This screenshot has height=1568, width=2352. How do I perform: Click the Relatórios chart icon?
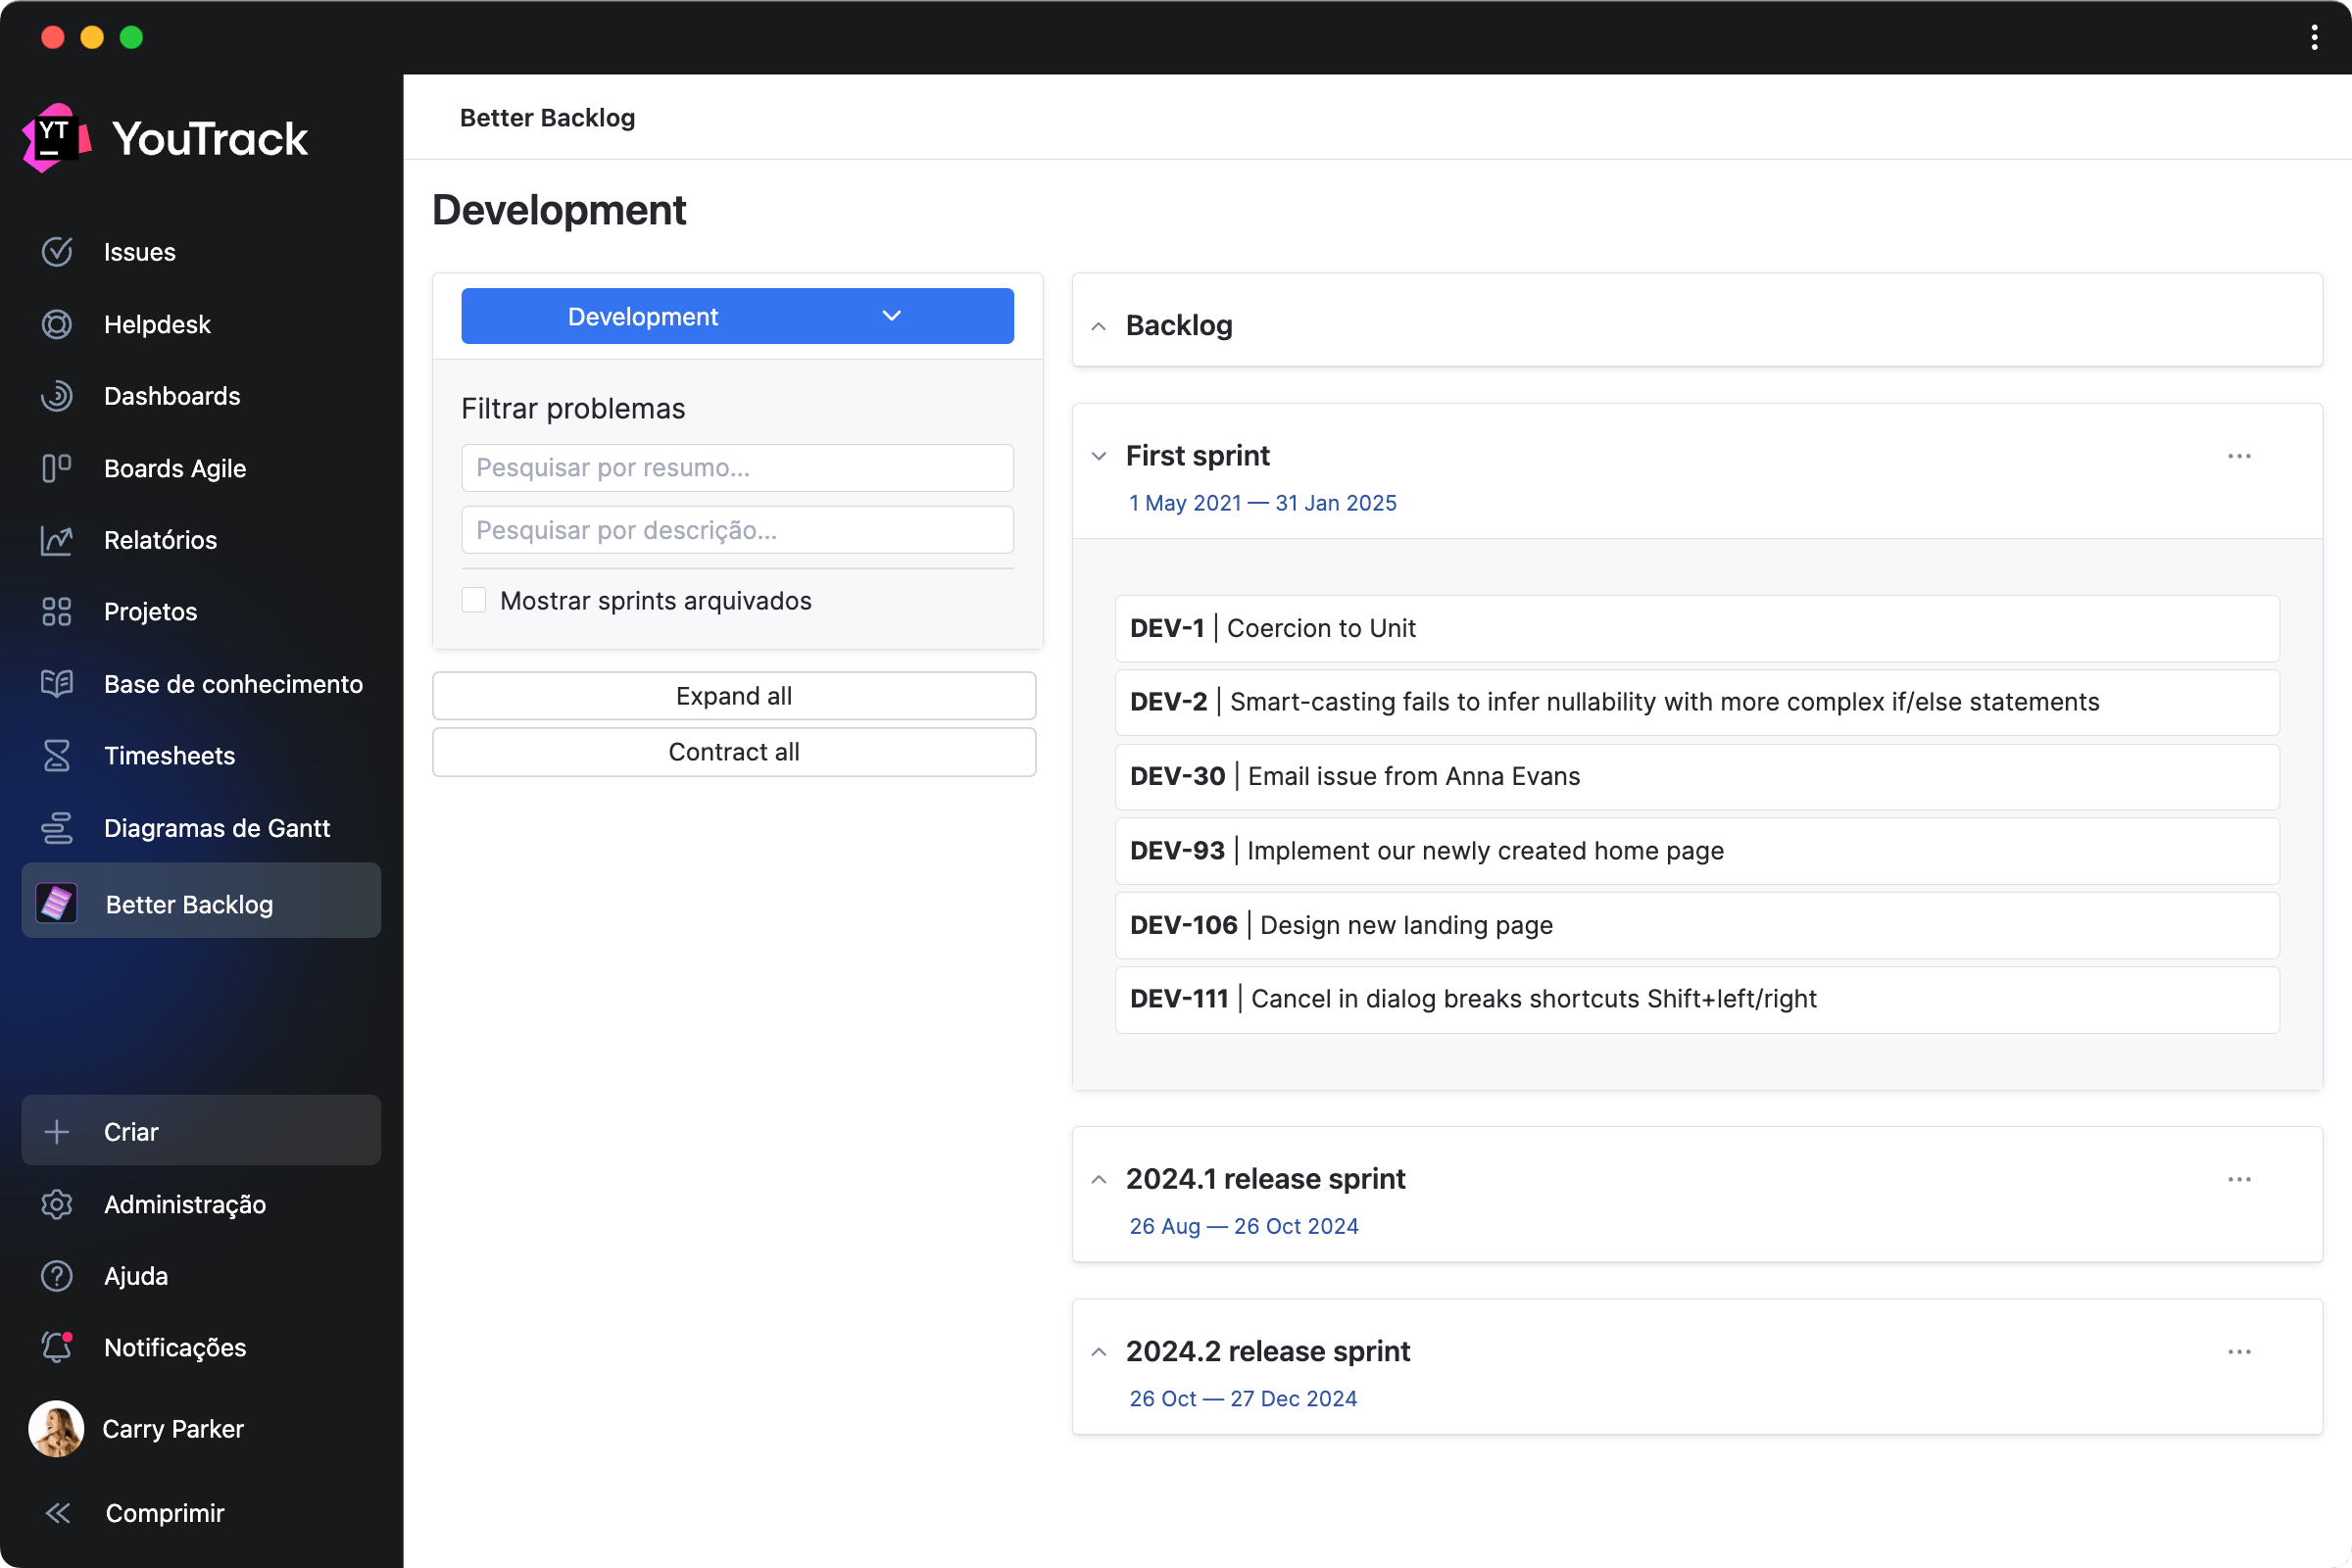pyautogui.click(x=57, y=540)
